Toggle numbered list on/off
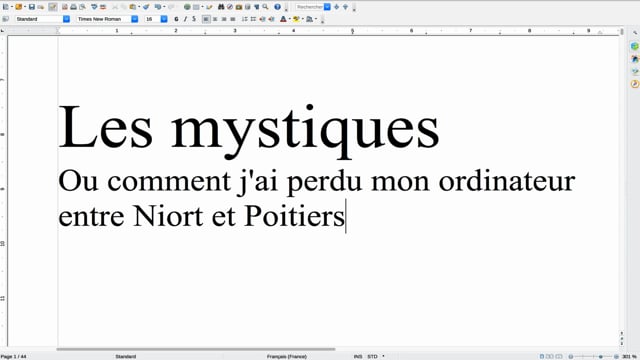Image resolution: width=640 pixels, height=360 pixels. click(244, 19)
